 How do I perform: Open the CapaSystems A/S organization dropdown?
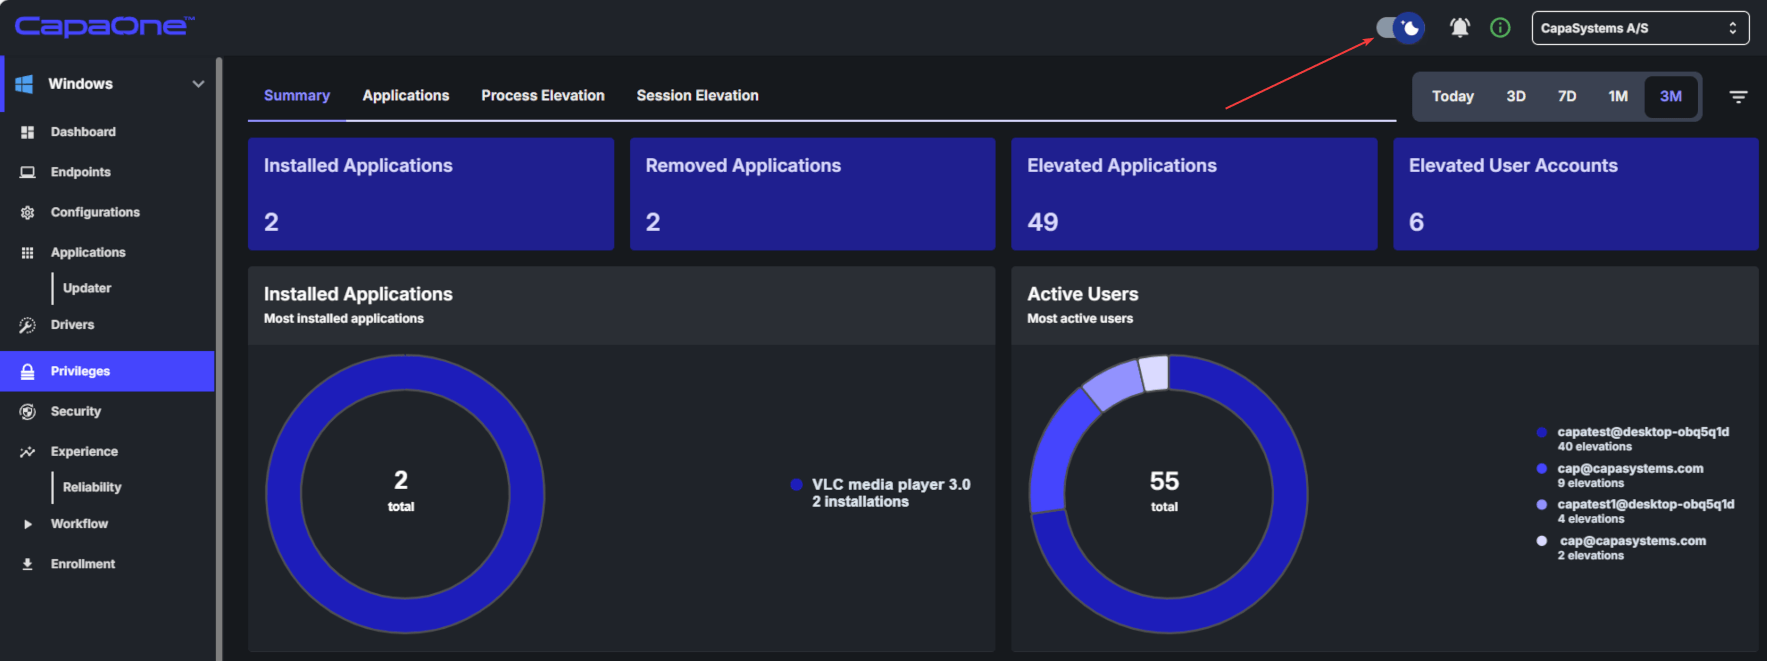(x=1640, y=28)
